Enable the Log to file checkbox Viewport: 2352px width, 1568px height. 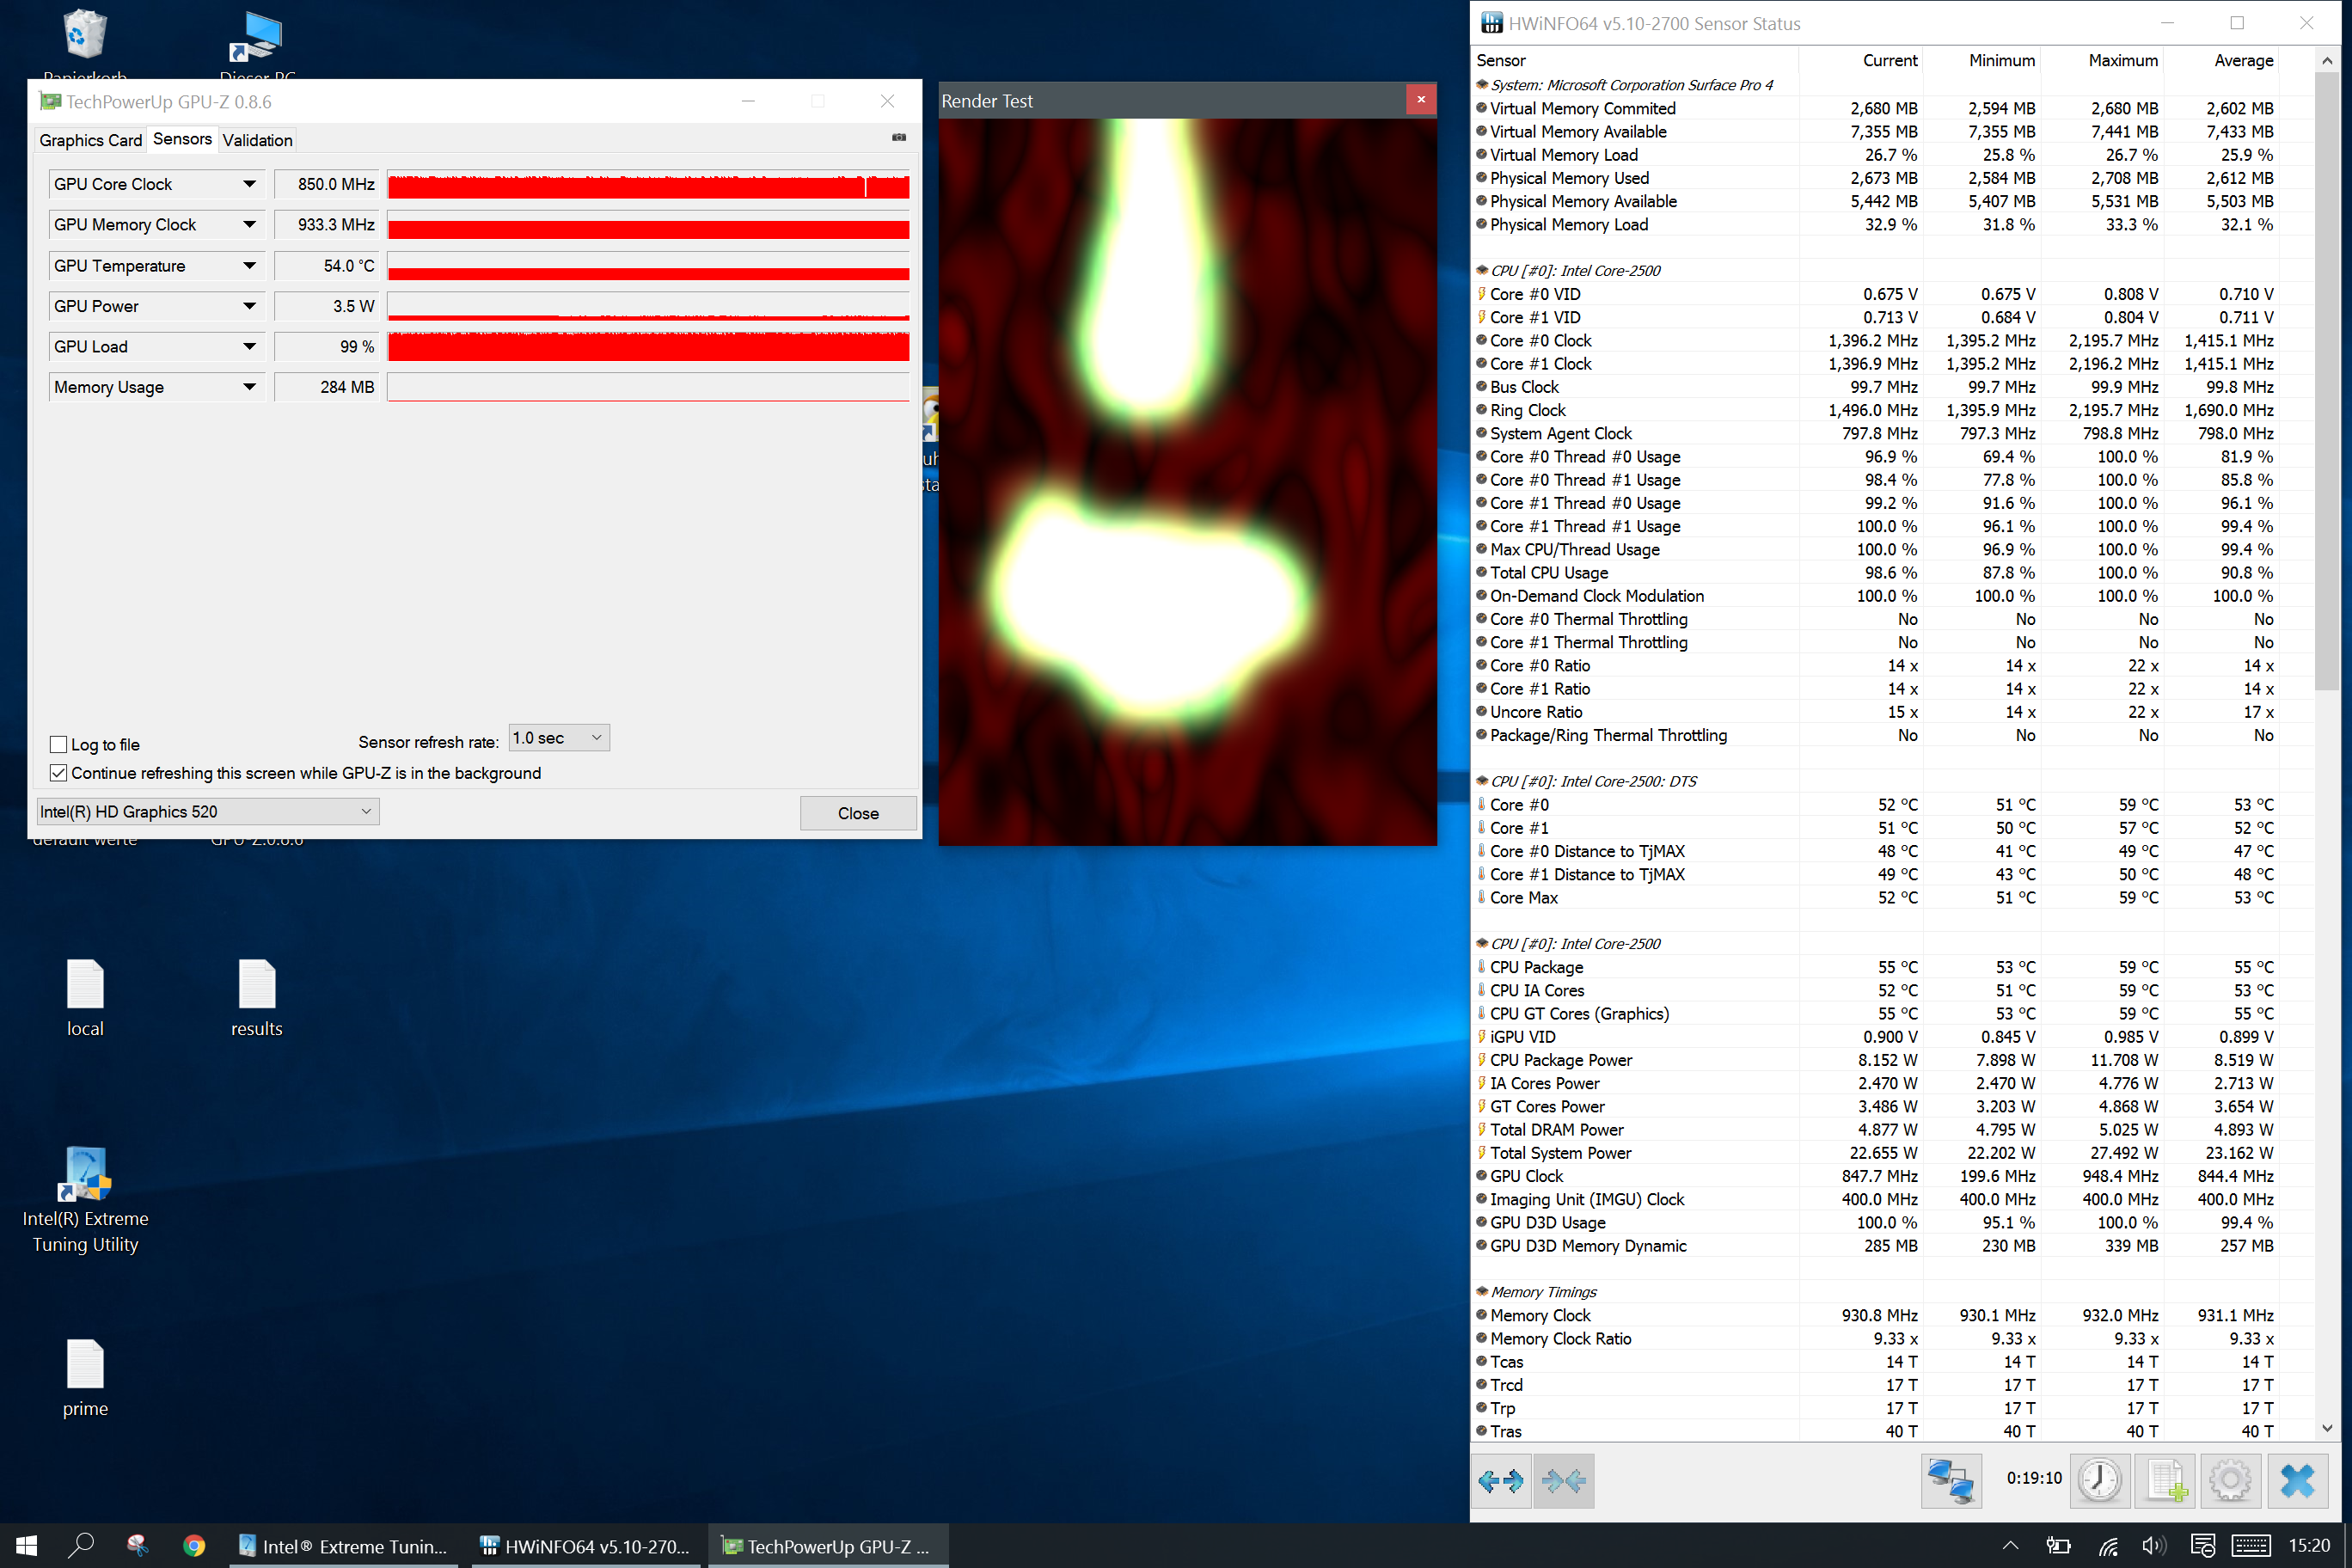tap(59, 745)
